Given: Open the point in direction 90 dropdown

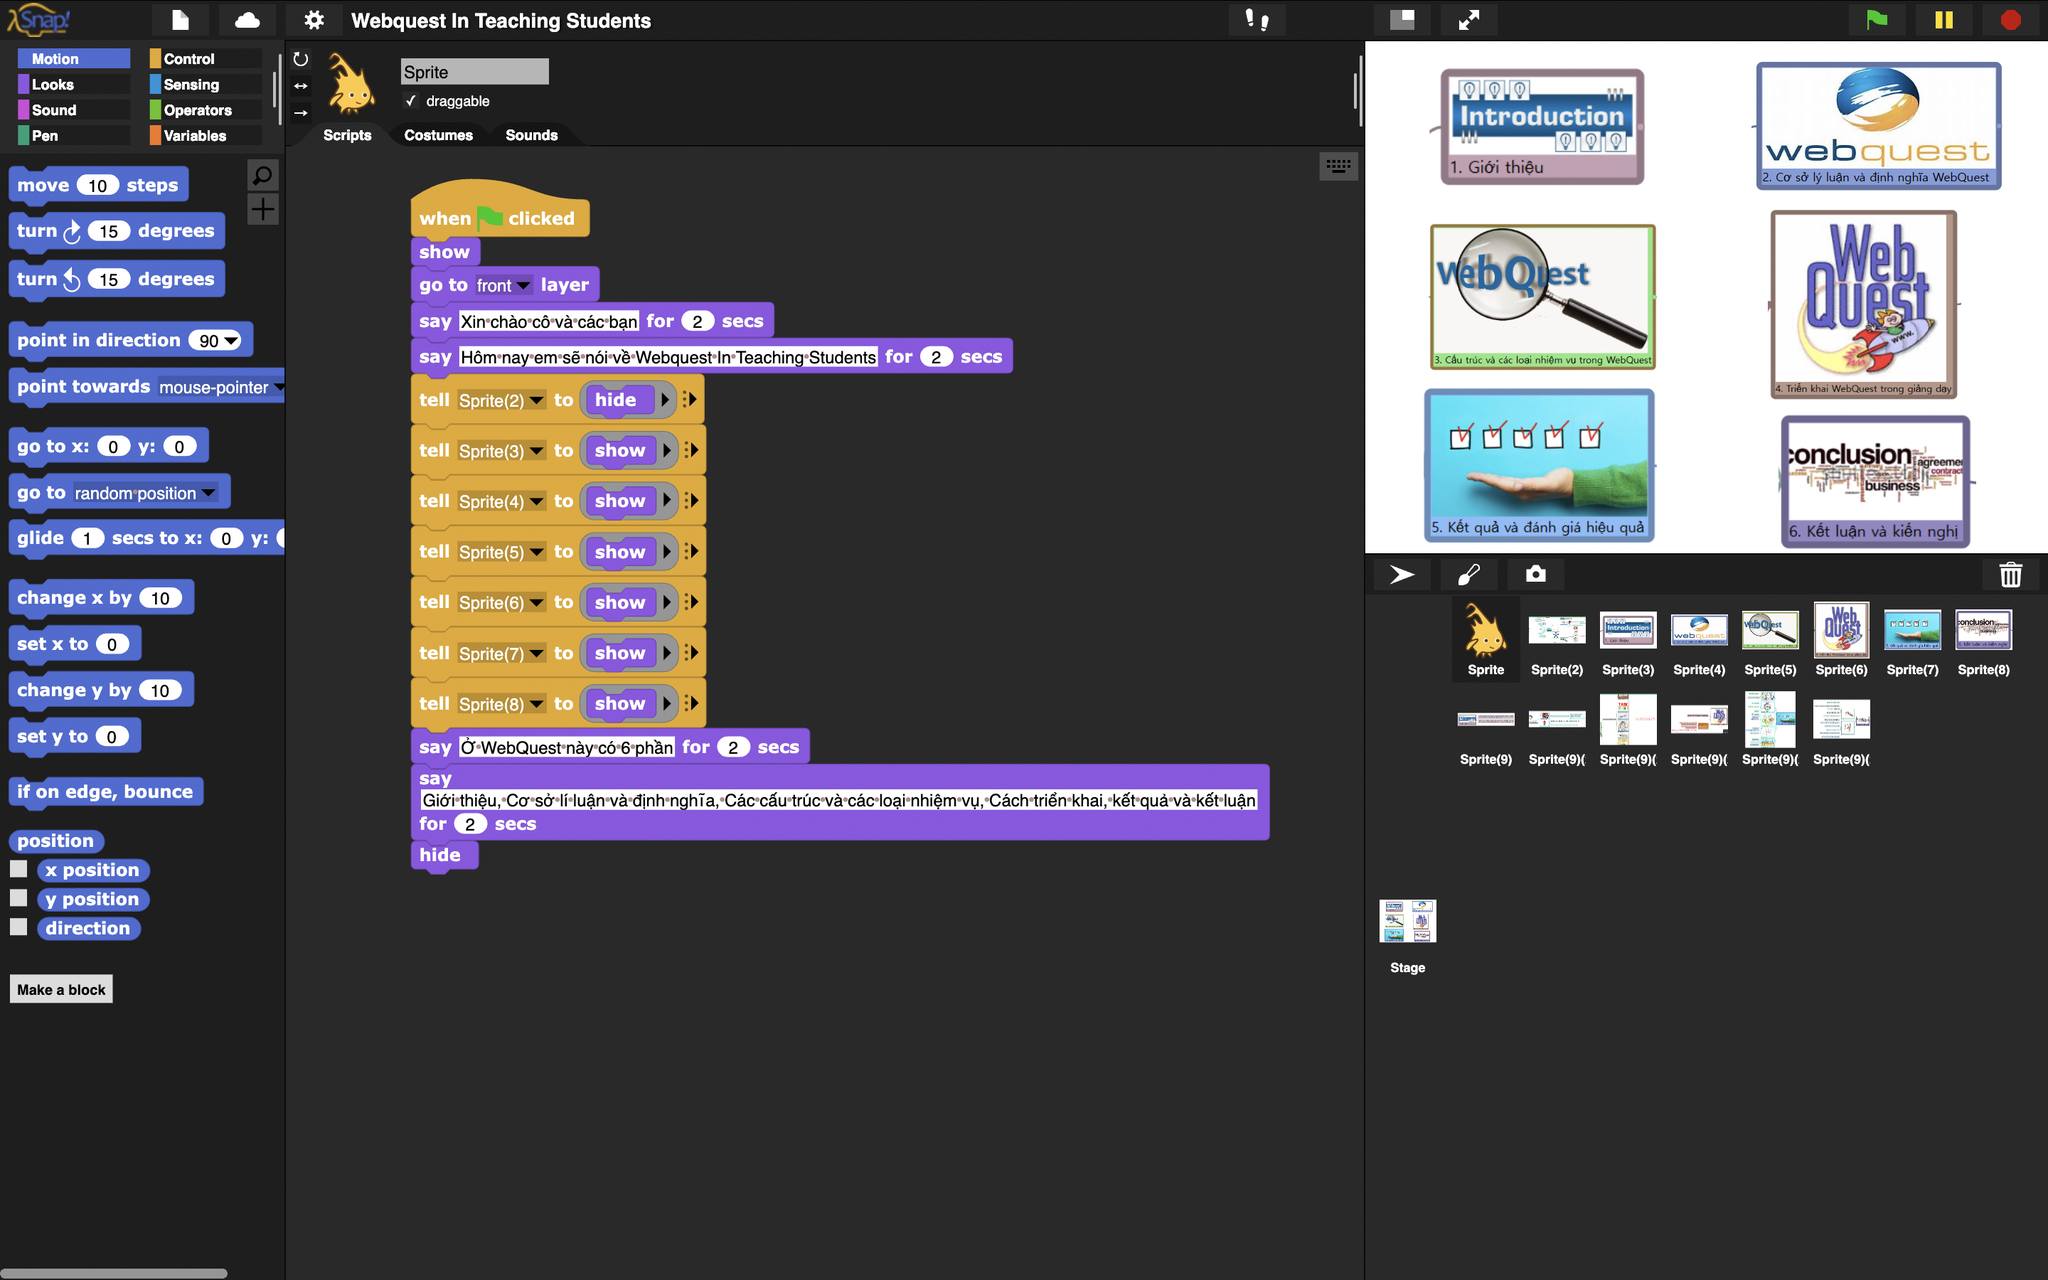Looking at the screenshot, I should tap(232, 341).
